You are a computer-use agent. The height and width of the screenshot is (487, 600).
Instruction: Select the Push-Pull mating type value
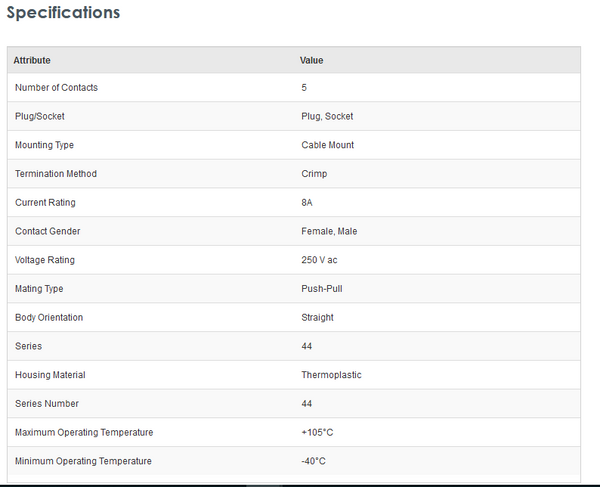[322, 289]
